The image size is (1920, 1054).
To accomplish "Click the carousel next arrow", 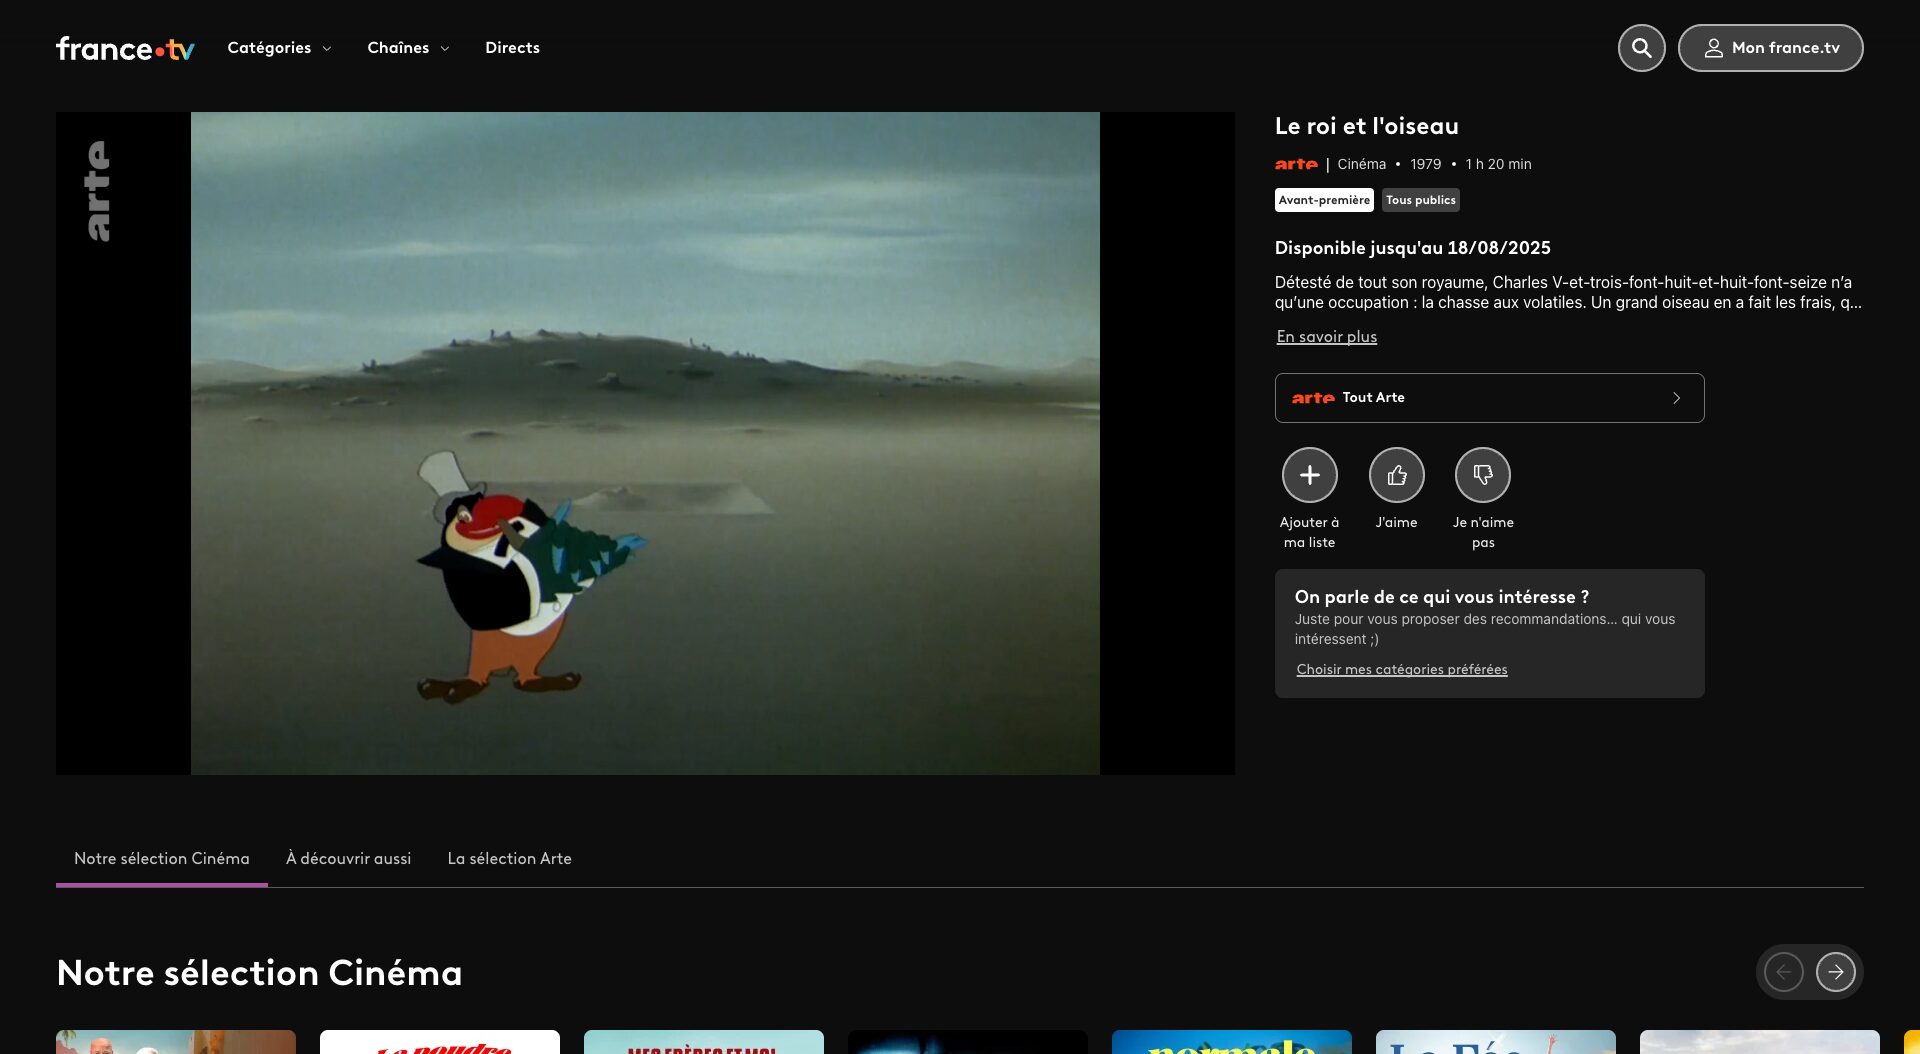I will (1835, 971).
